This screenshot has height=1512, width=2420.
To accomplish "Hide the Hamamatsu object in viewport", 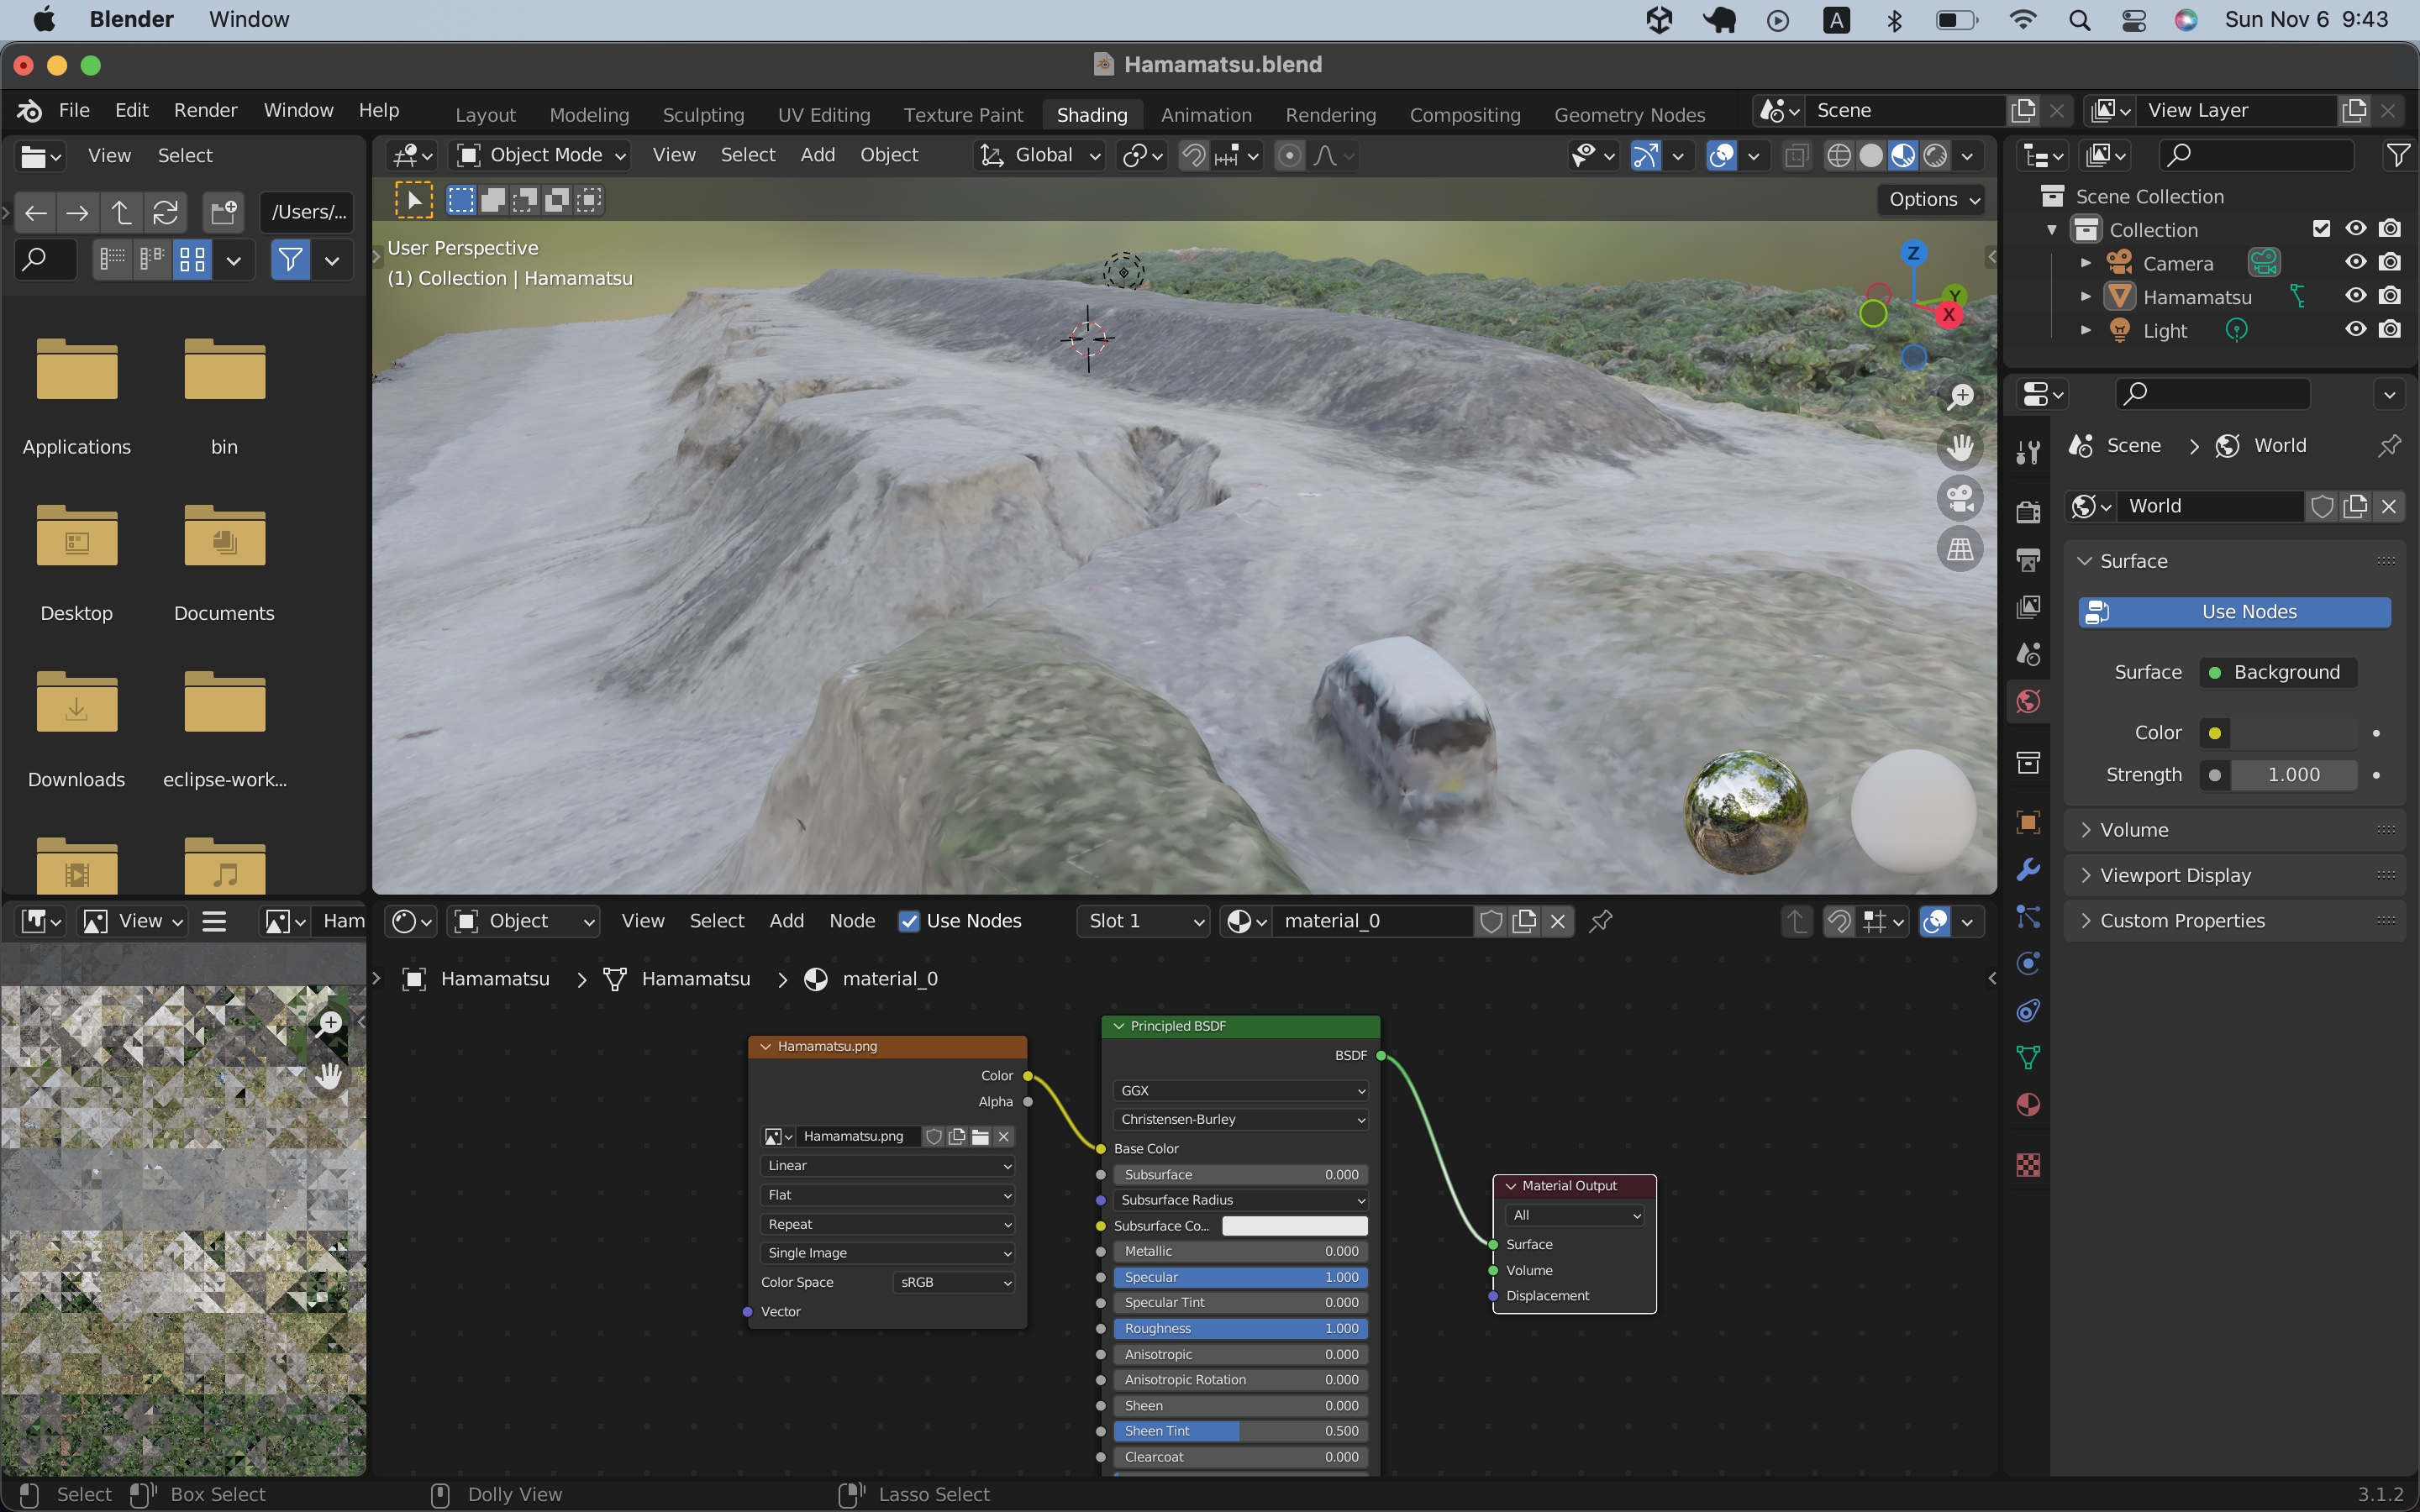I will [2355, 296].
